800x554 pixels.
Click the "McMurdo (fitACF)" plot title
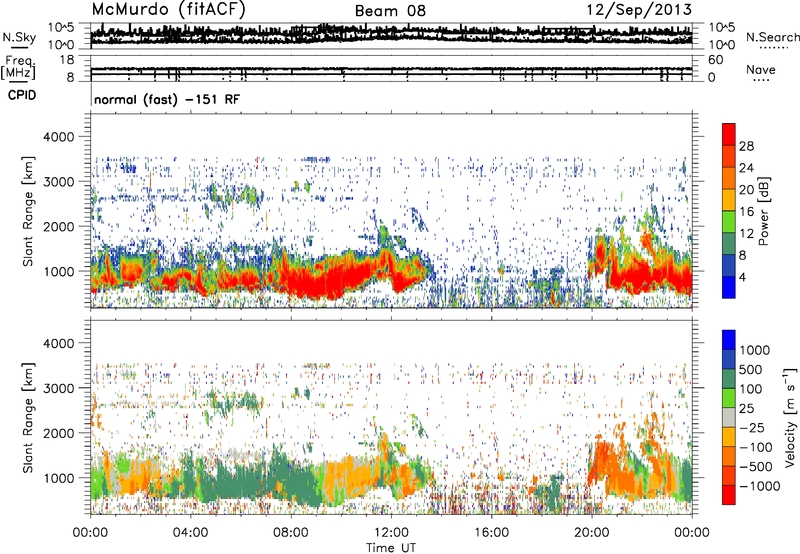tap(168, 10)
